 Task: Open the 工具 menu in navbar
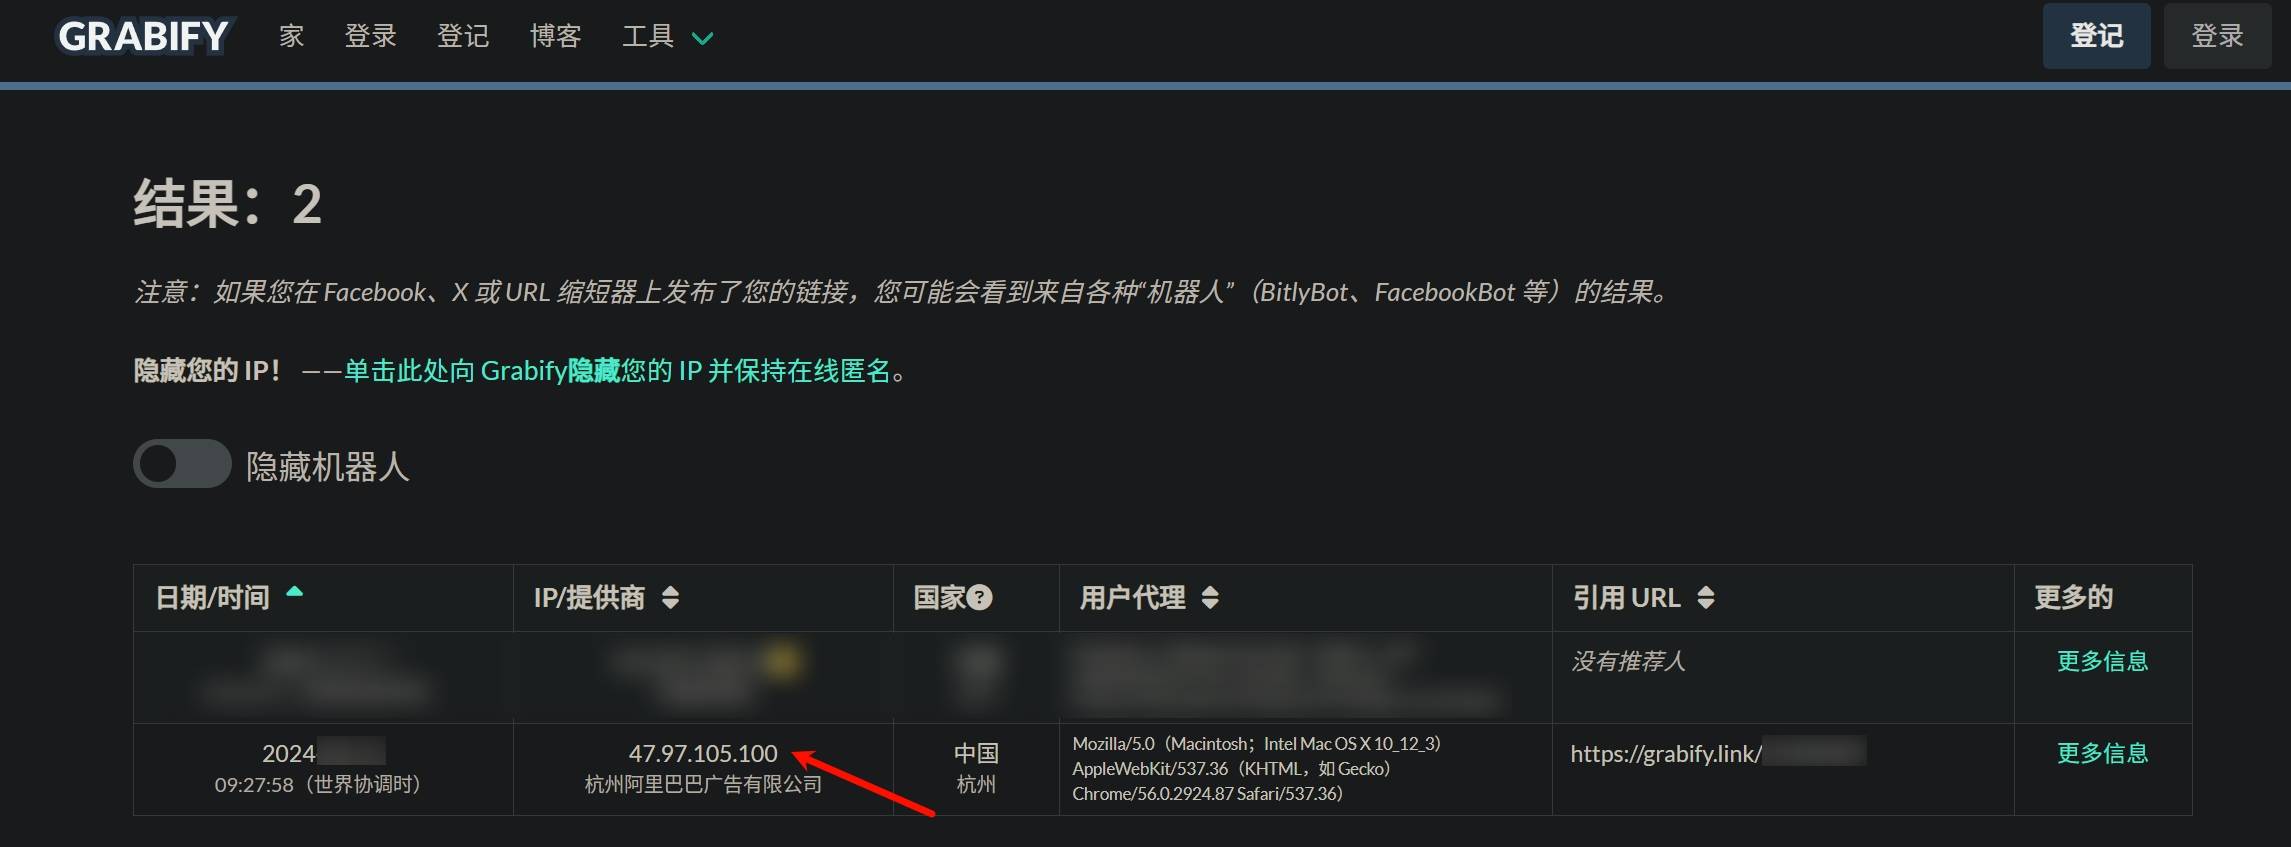pos(648,37)
